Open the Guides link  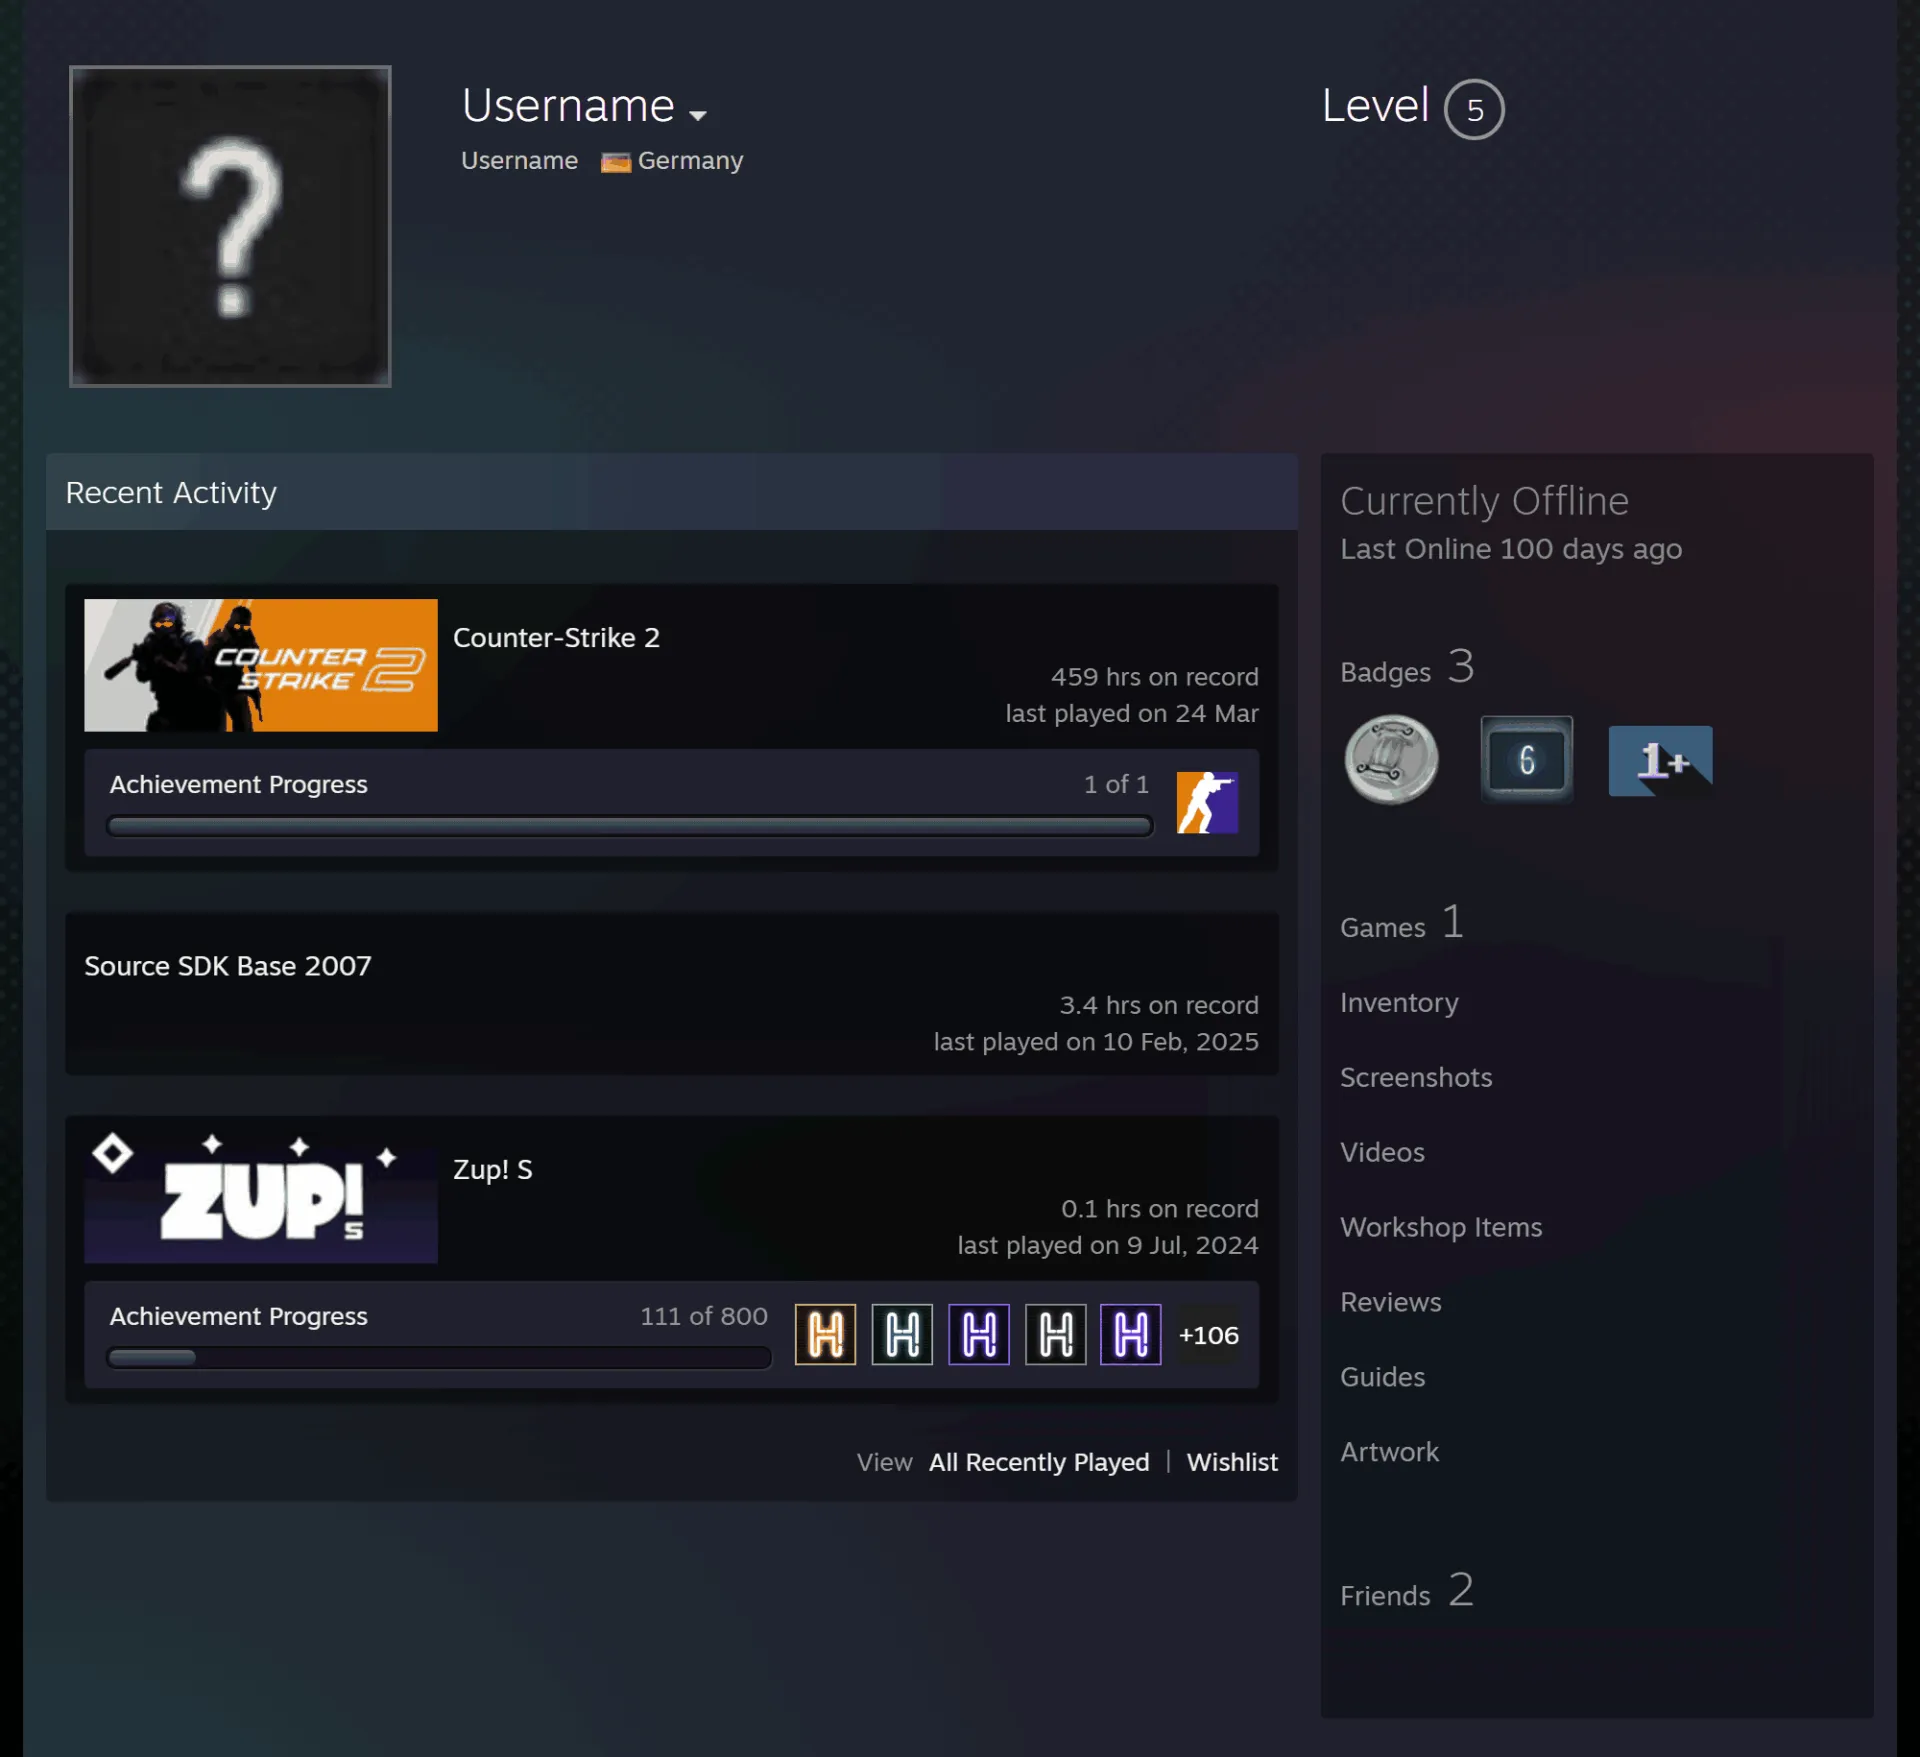[1382, 1377]
